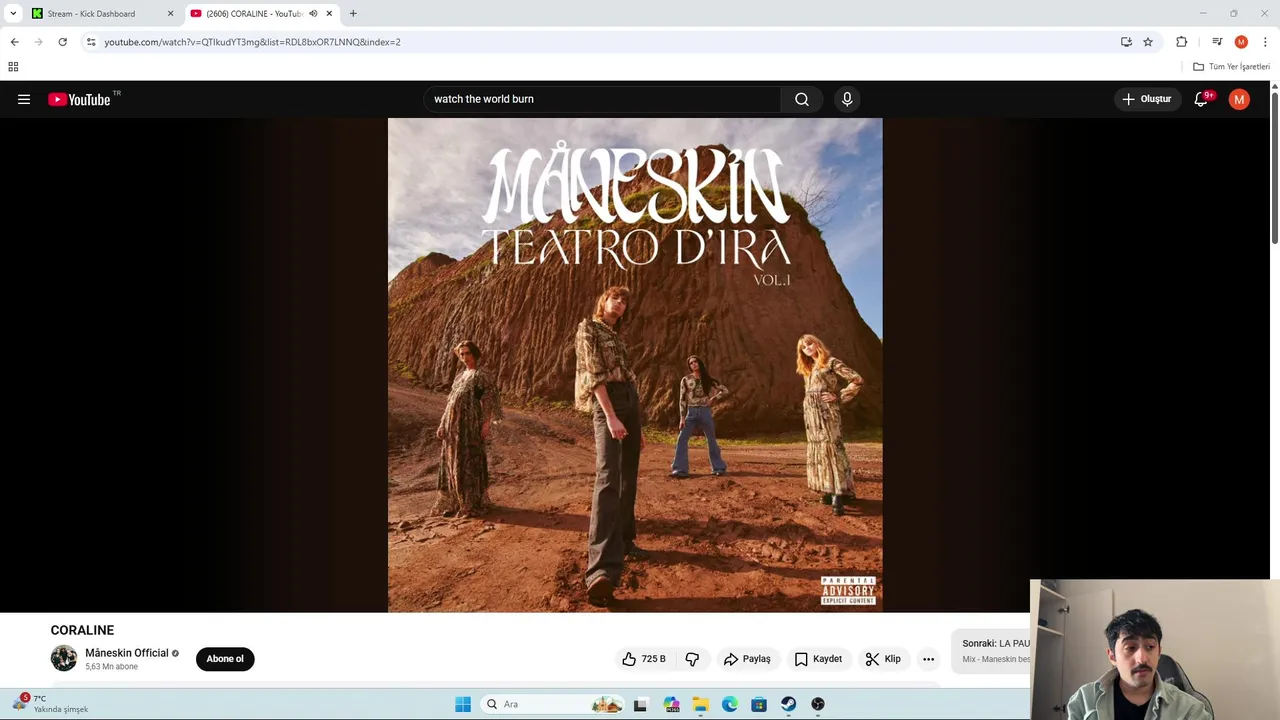Click the CORALINE video title text
Screen dimensions: 1280x720
(x=82, y=630)
